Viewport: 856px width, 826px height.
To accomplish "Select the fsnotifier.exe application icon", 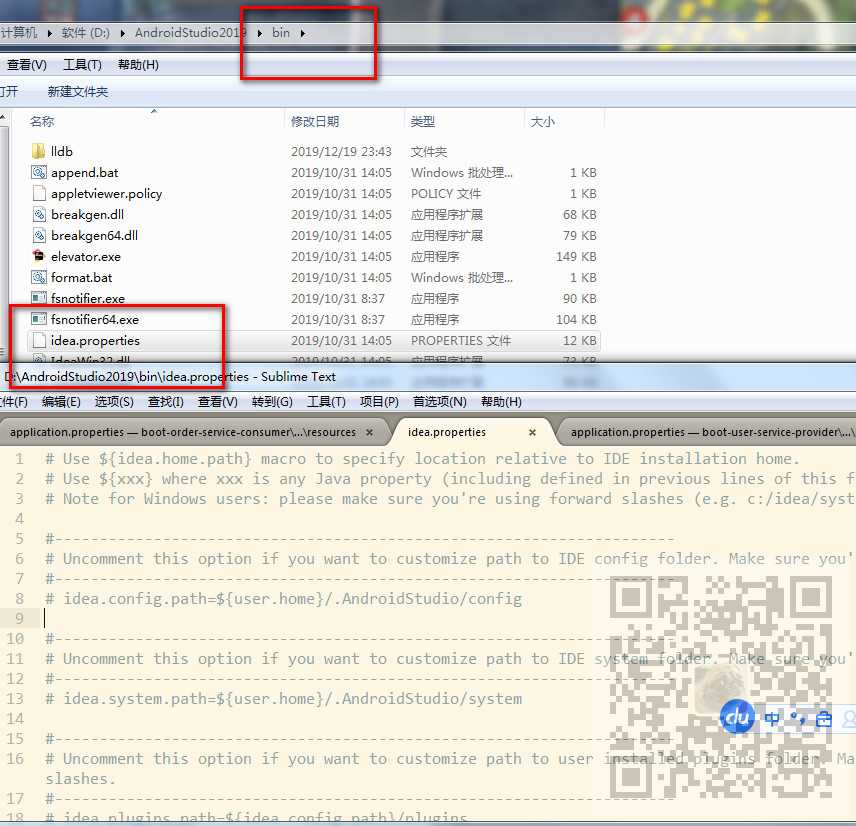I will [x=39, y=298].
